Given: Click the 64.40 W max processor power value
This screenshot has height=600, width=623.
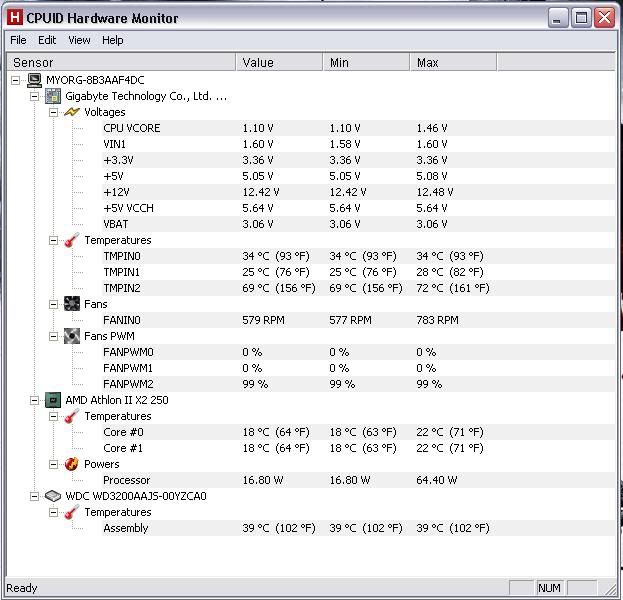Looking at the screenshot, I should [x=437, y=480].
